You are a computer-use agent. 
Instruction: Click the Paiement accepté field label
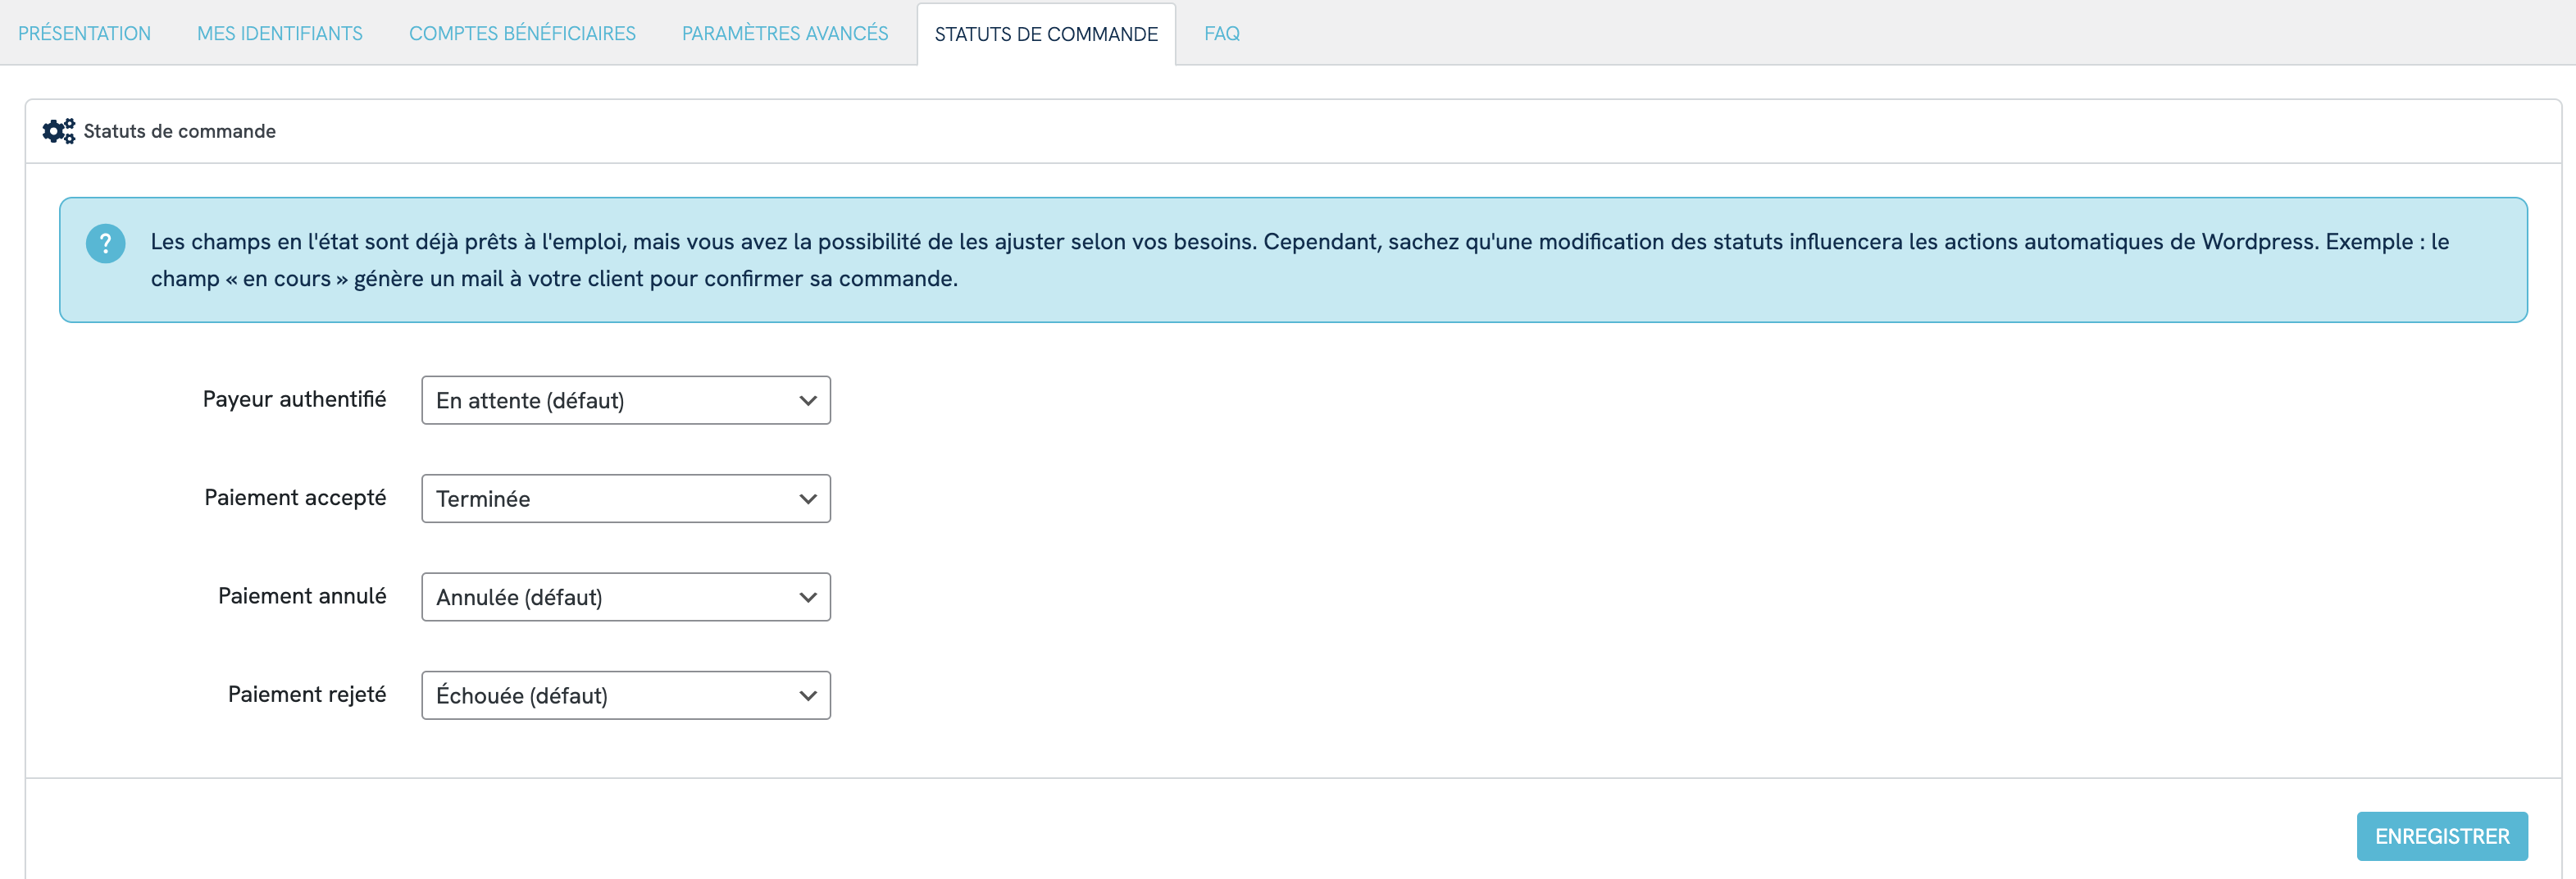pyautogui.click(x=295, y=498)
